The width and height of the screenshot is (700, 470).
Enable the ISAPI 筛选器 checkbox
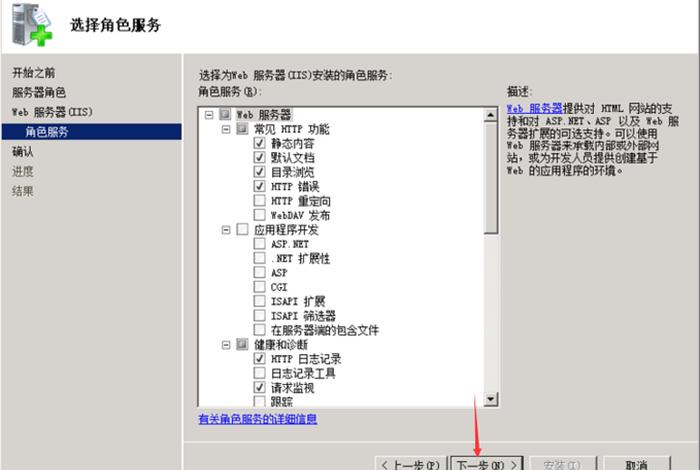(x=259, y=315)
